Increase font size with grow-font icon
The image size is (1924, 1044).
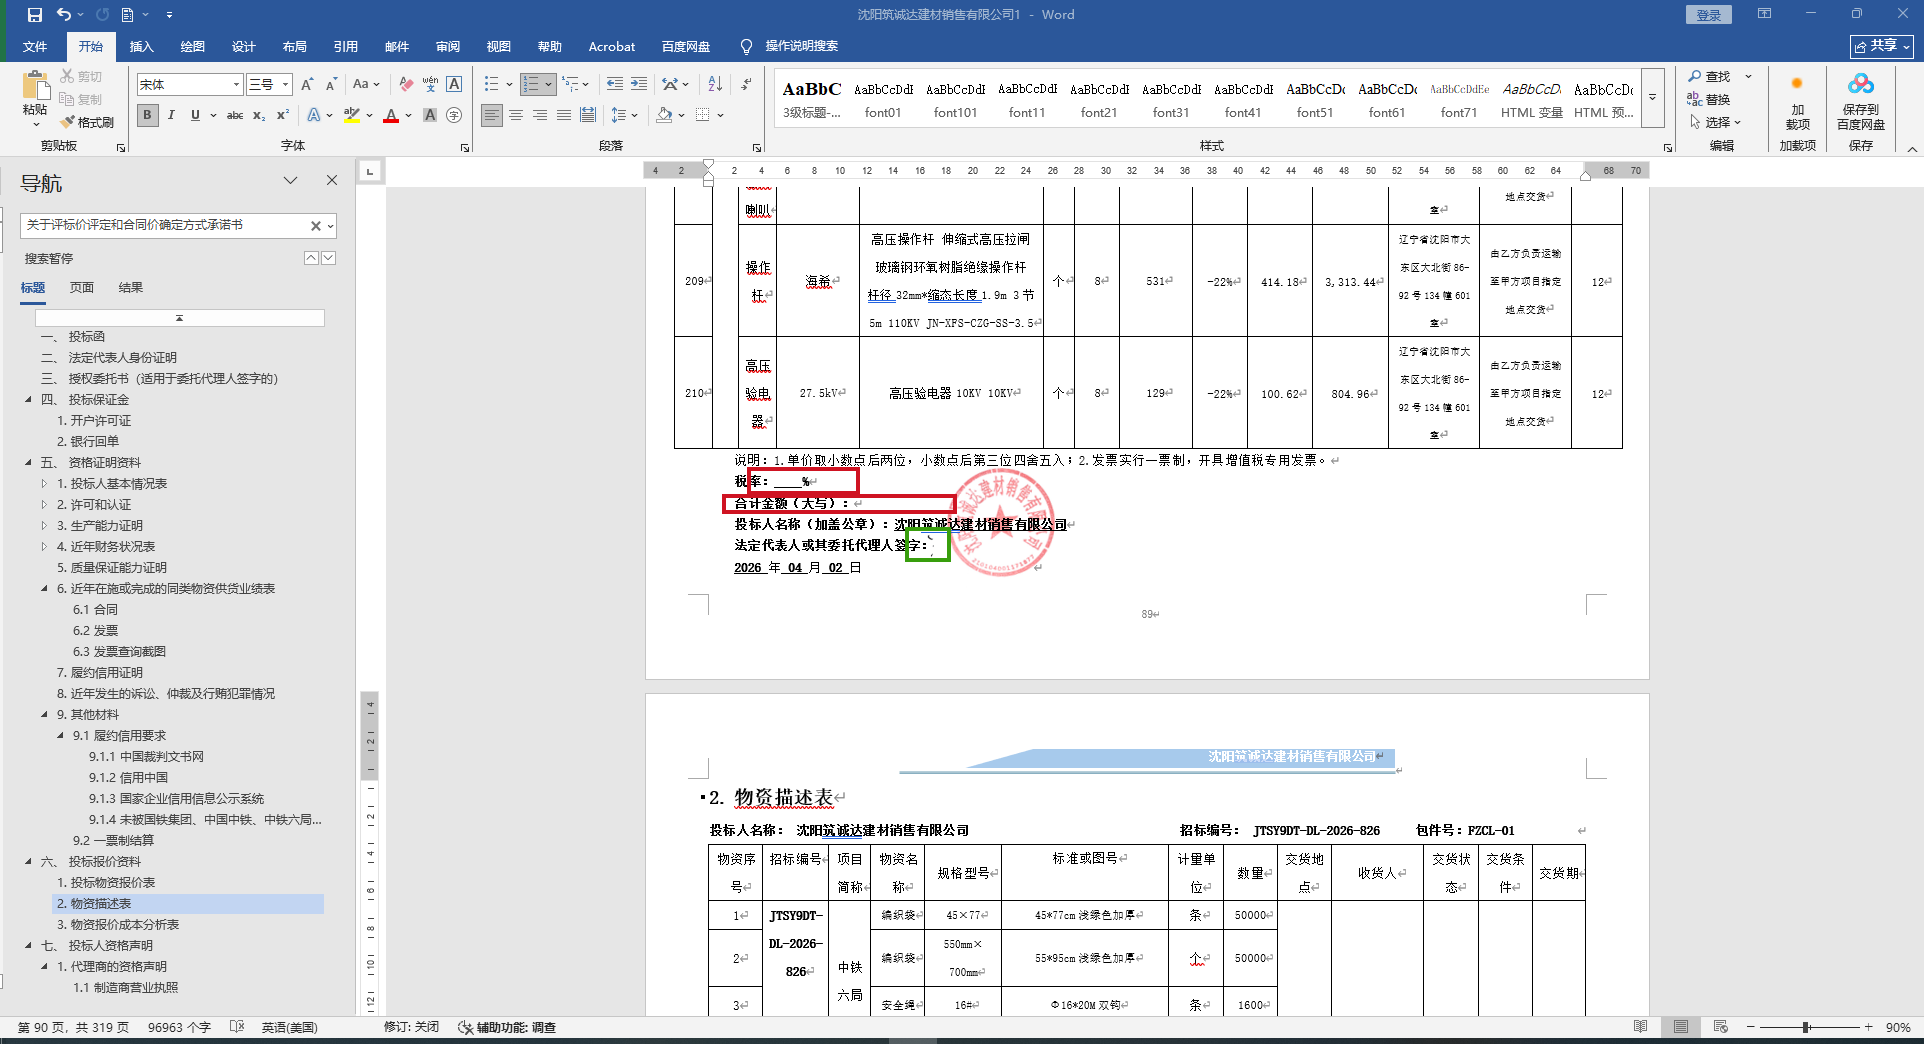[x=307, y=85]
